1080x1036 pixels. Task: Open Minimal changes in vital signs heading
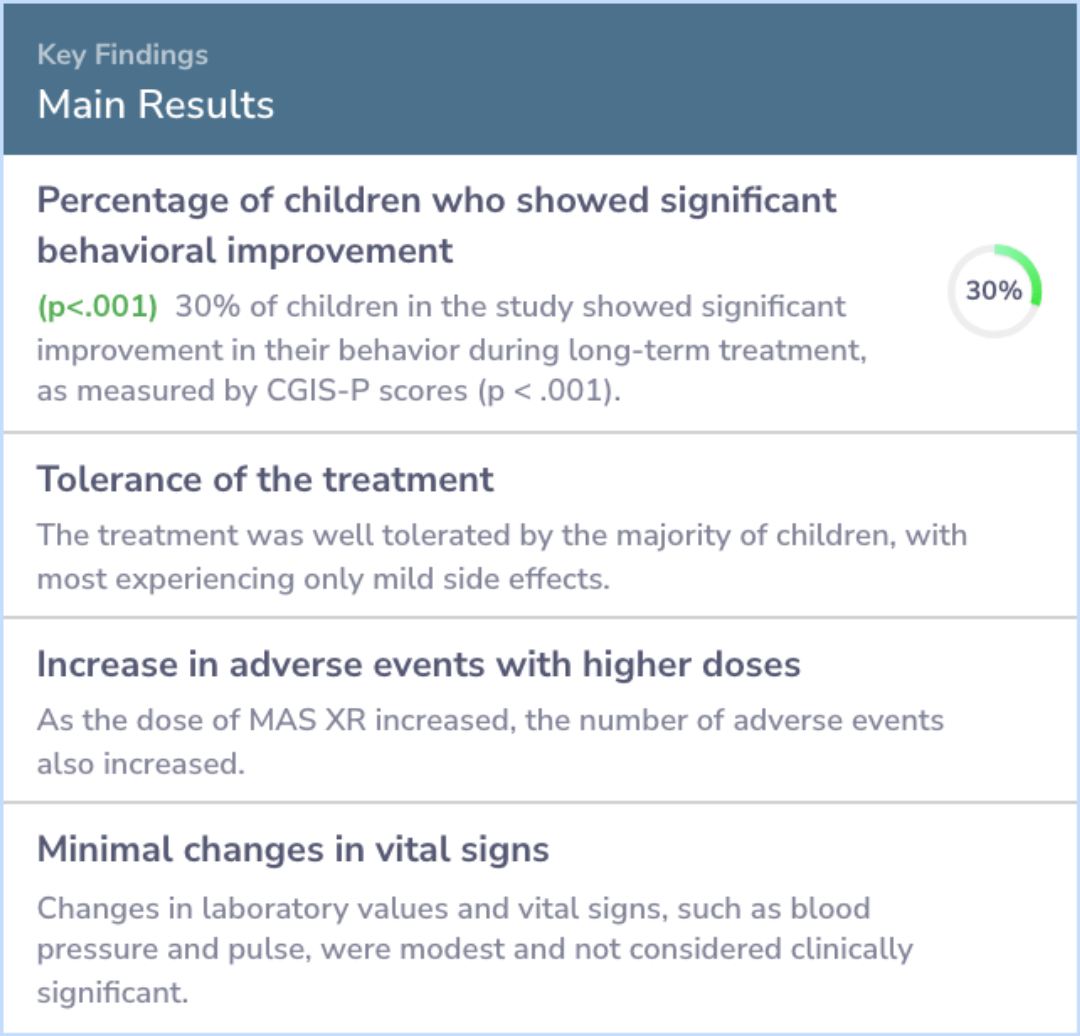293,849
